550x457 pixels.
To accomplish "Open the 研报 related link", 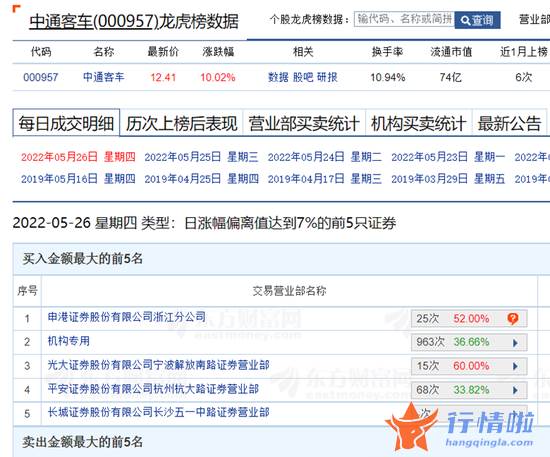I will pyautogui.click(x=327, y=77).
